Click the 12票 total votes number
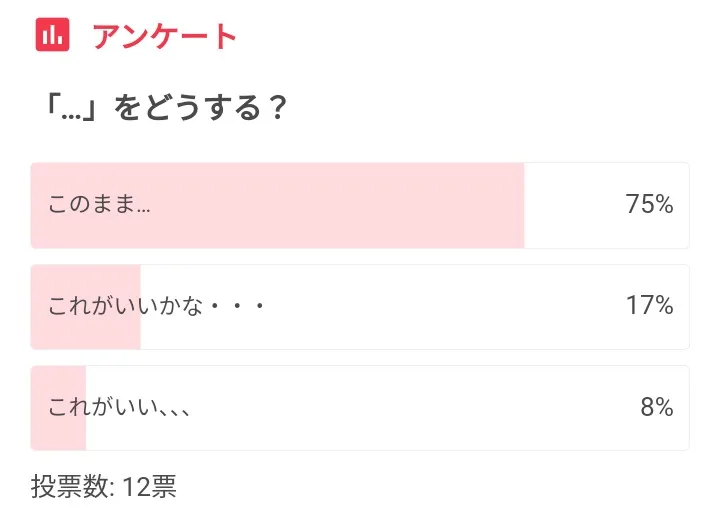720x522 pixels. (150, 487)
